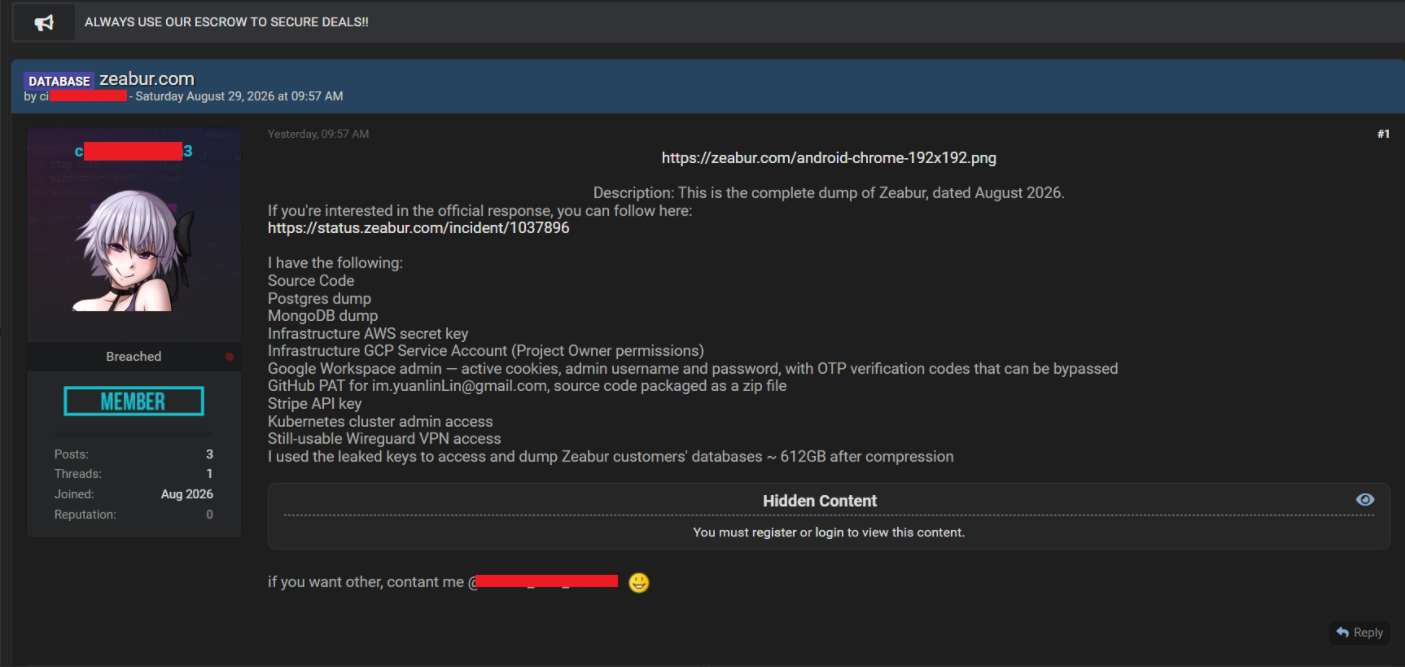Click the 'Joined:' label

(x=74, y=494)
